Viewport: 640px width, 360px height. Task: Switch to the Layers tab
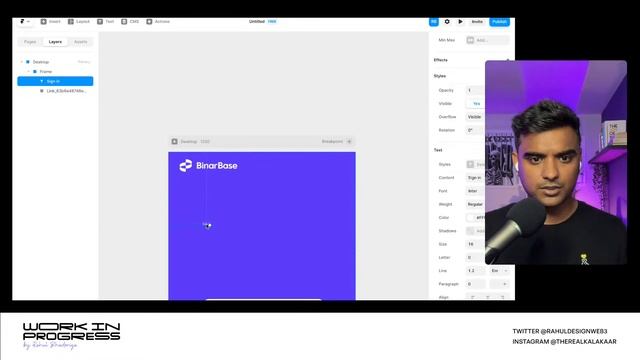pyautogui.click(x=55, y=42)
